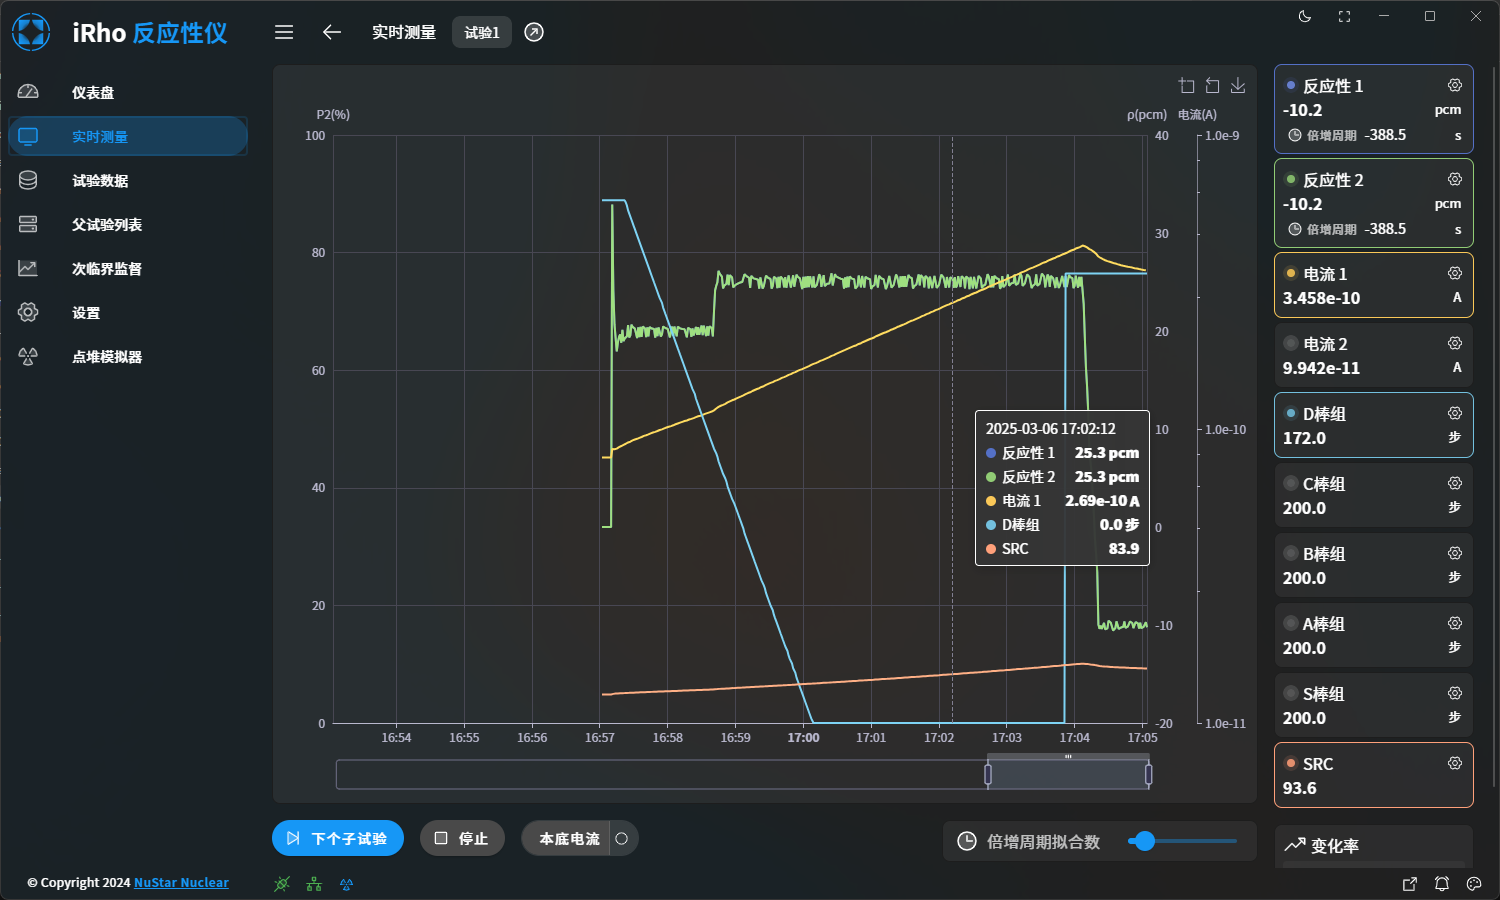Click the 停止 button

pyautogui.click(x=462, y=838)
